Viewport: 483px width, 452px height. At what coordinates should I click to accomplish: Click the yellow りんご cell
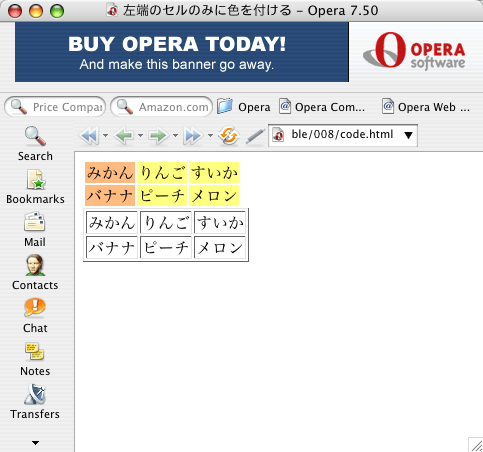[x=162, y=173]
